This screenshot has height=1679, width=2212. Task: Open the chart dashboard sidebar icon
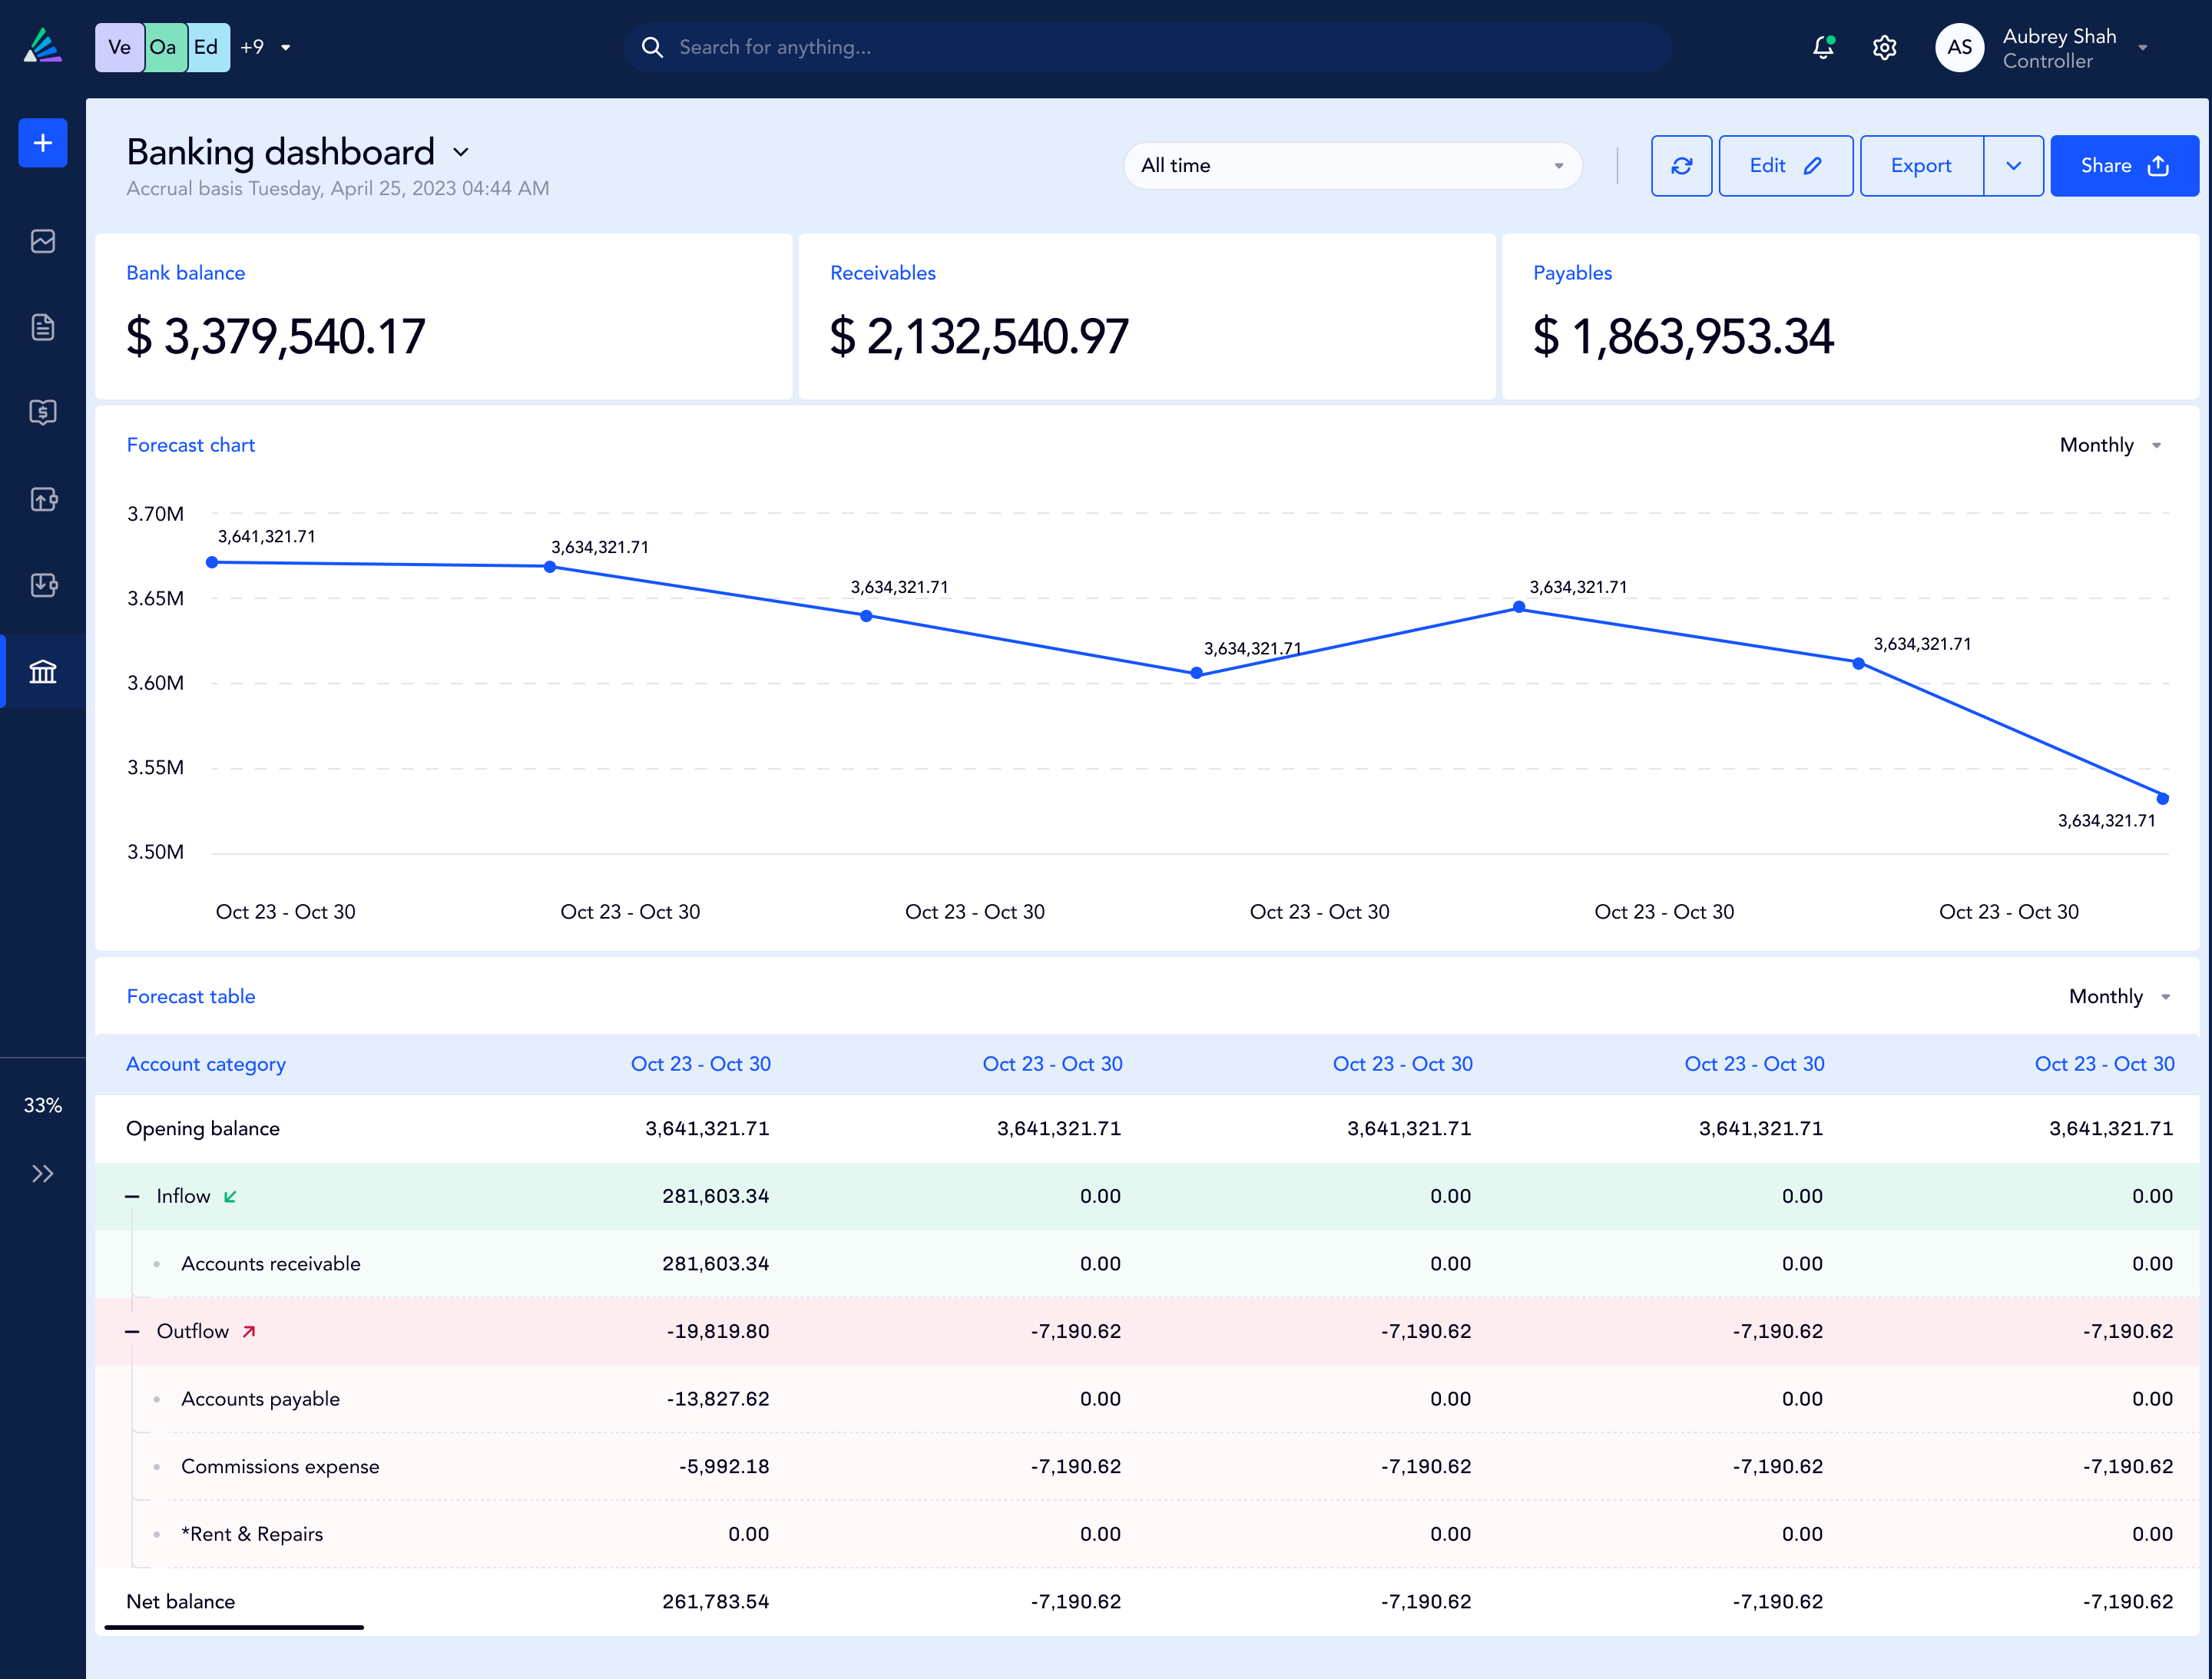click(x=42, y=241)
